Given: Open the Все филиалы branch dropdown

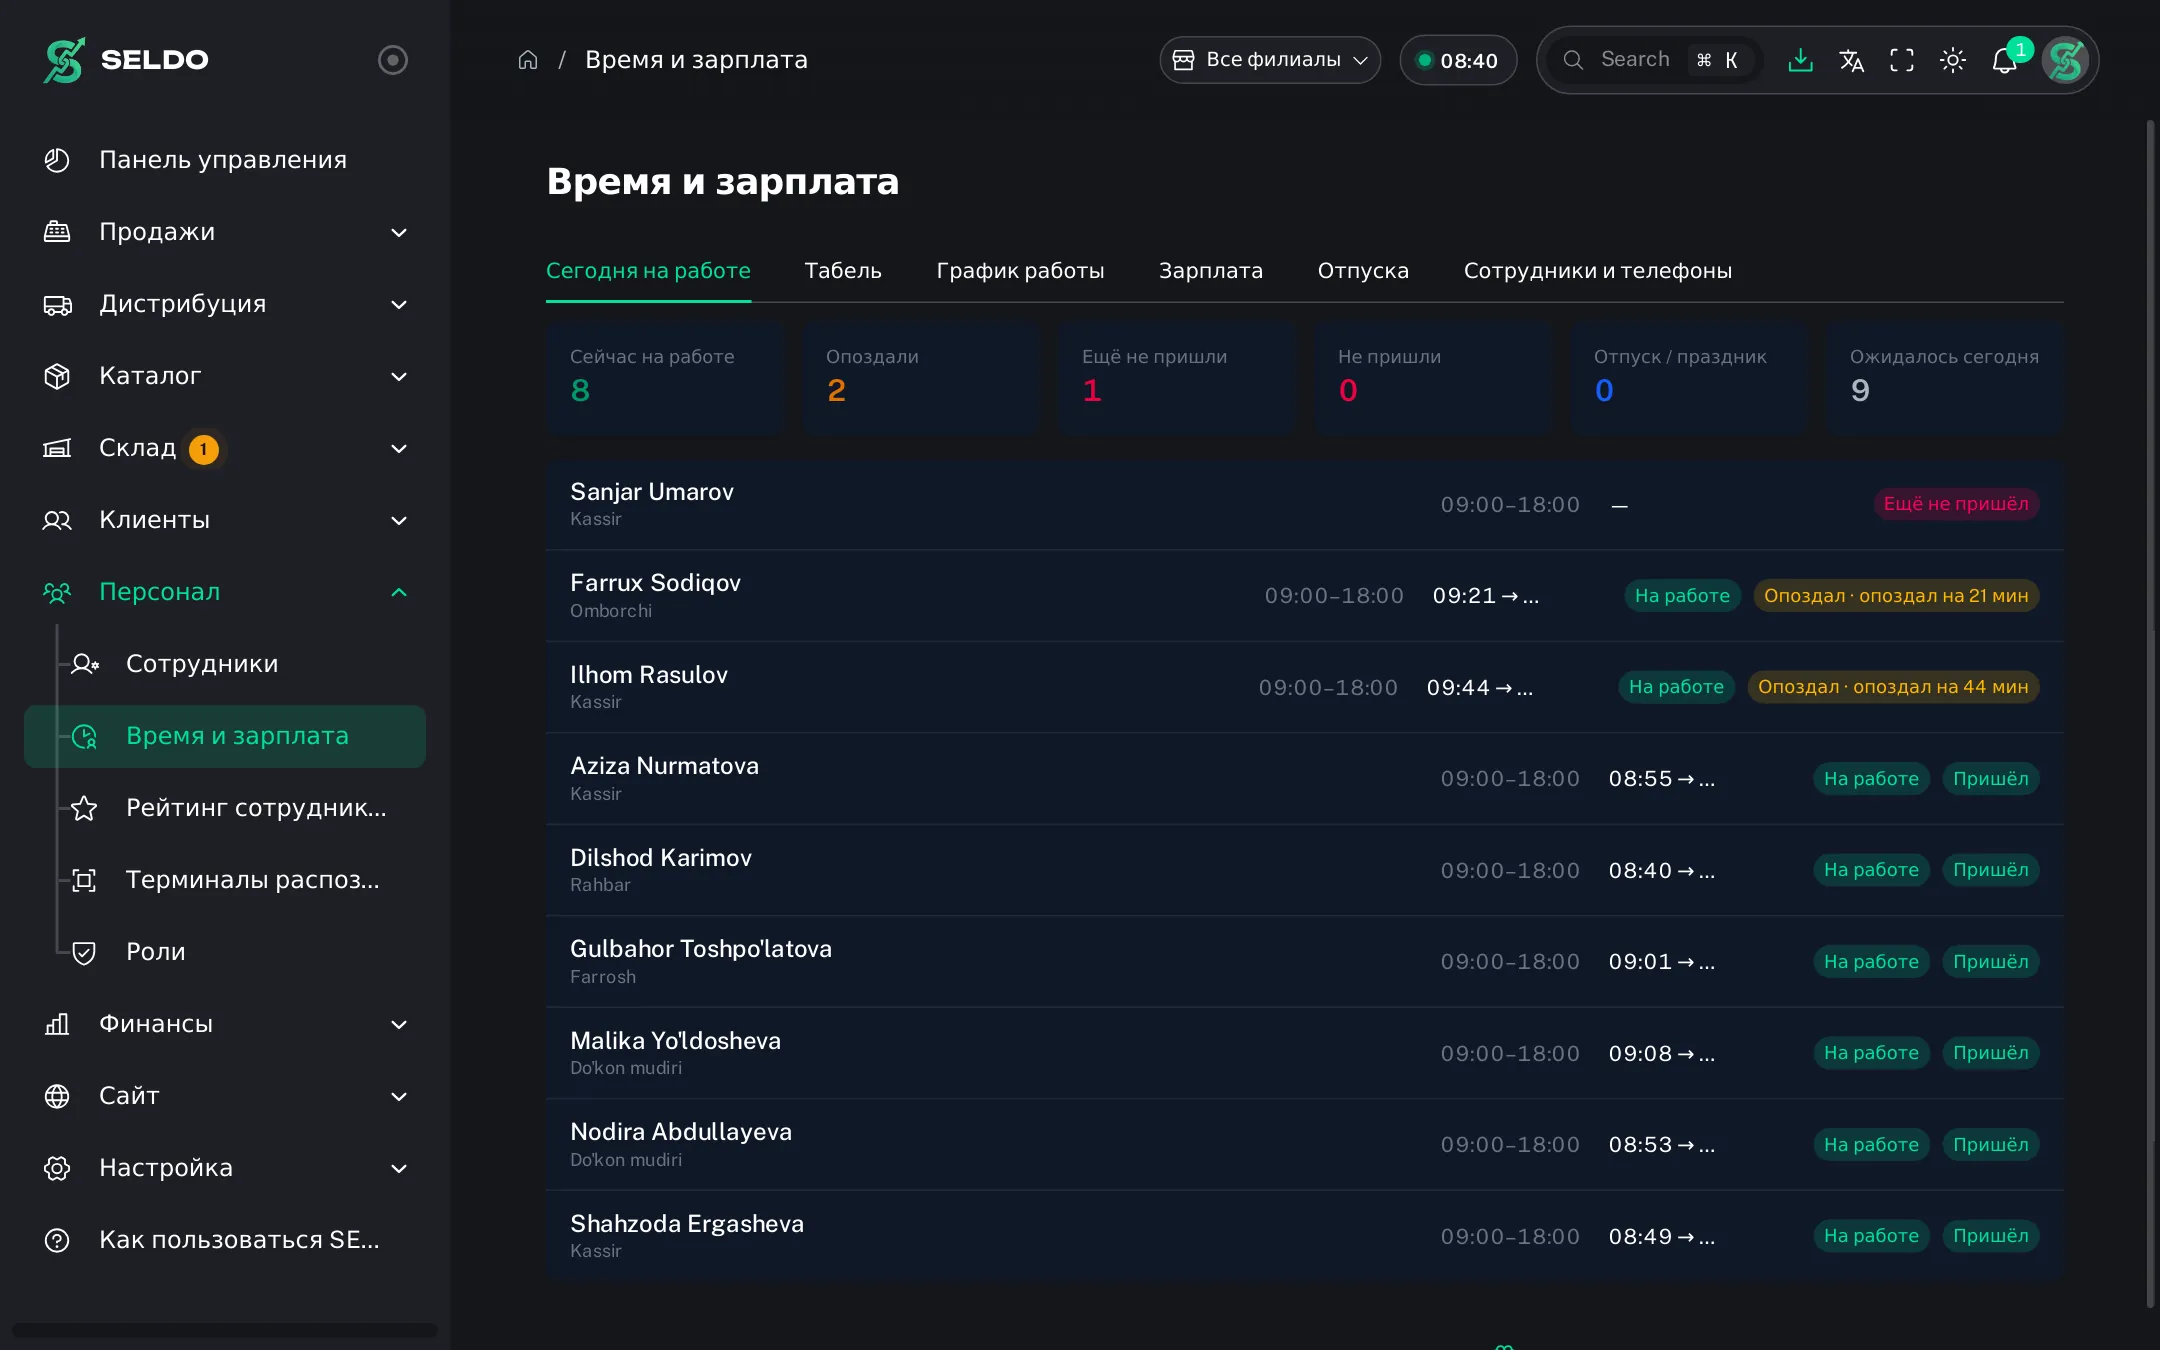Looking at the screenshot, I should point(1270,60).
